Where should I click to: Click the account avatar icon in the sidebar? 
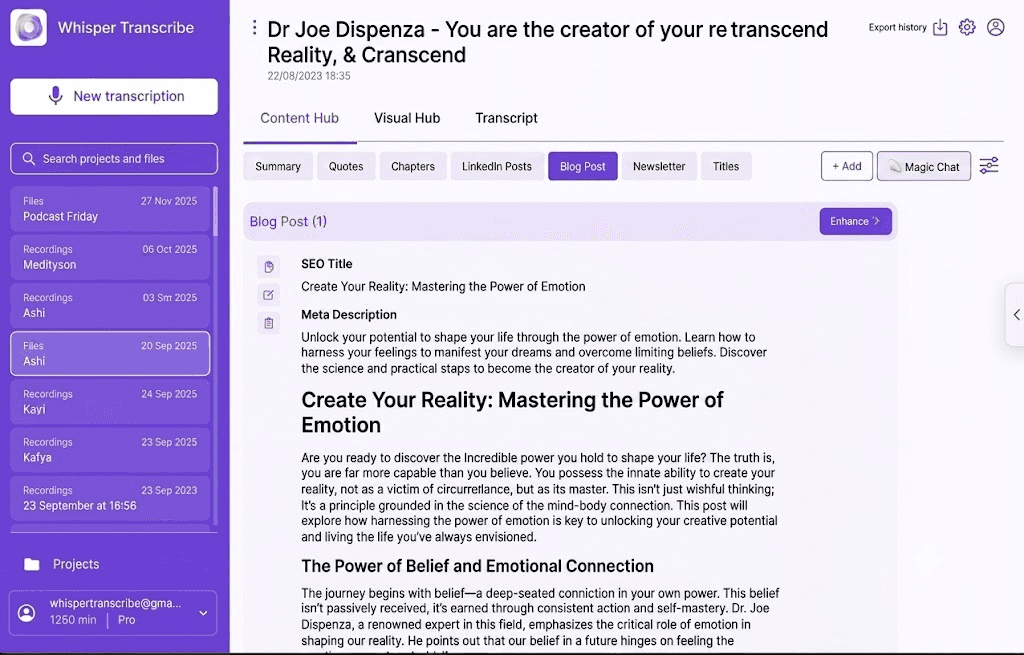(27, 613)
